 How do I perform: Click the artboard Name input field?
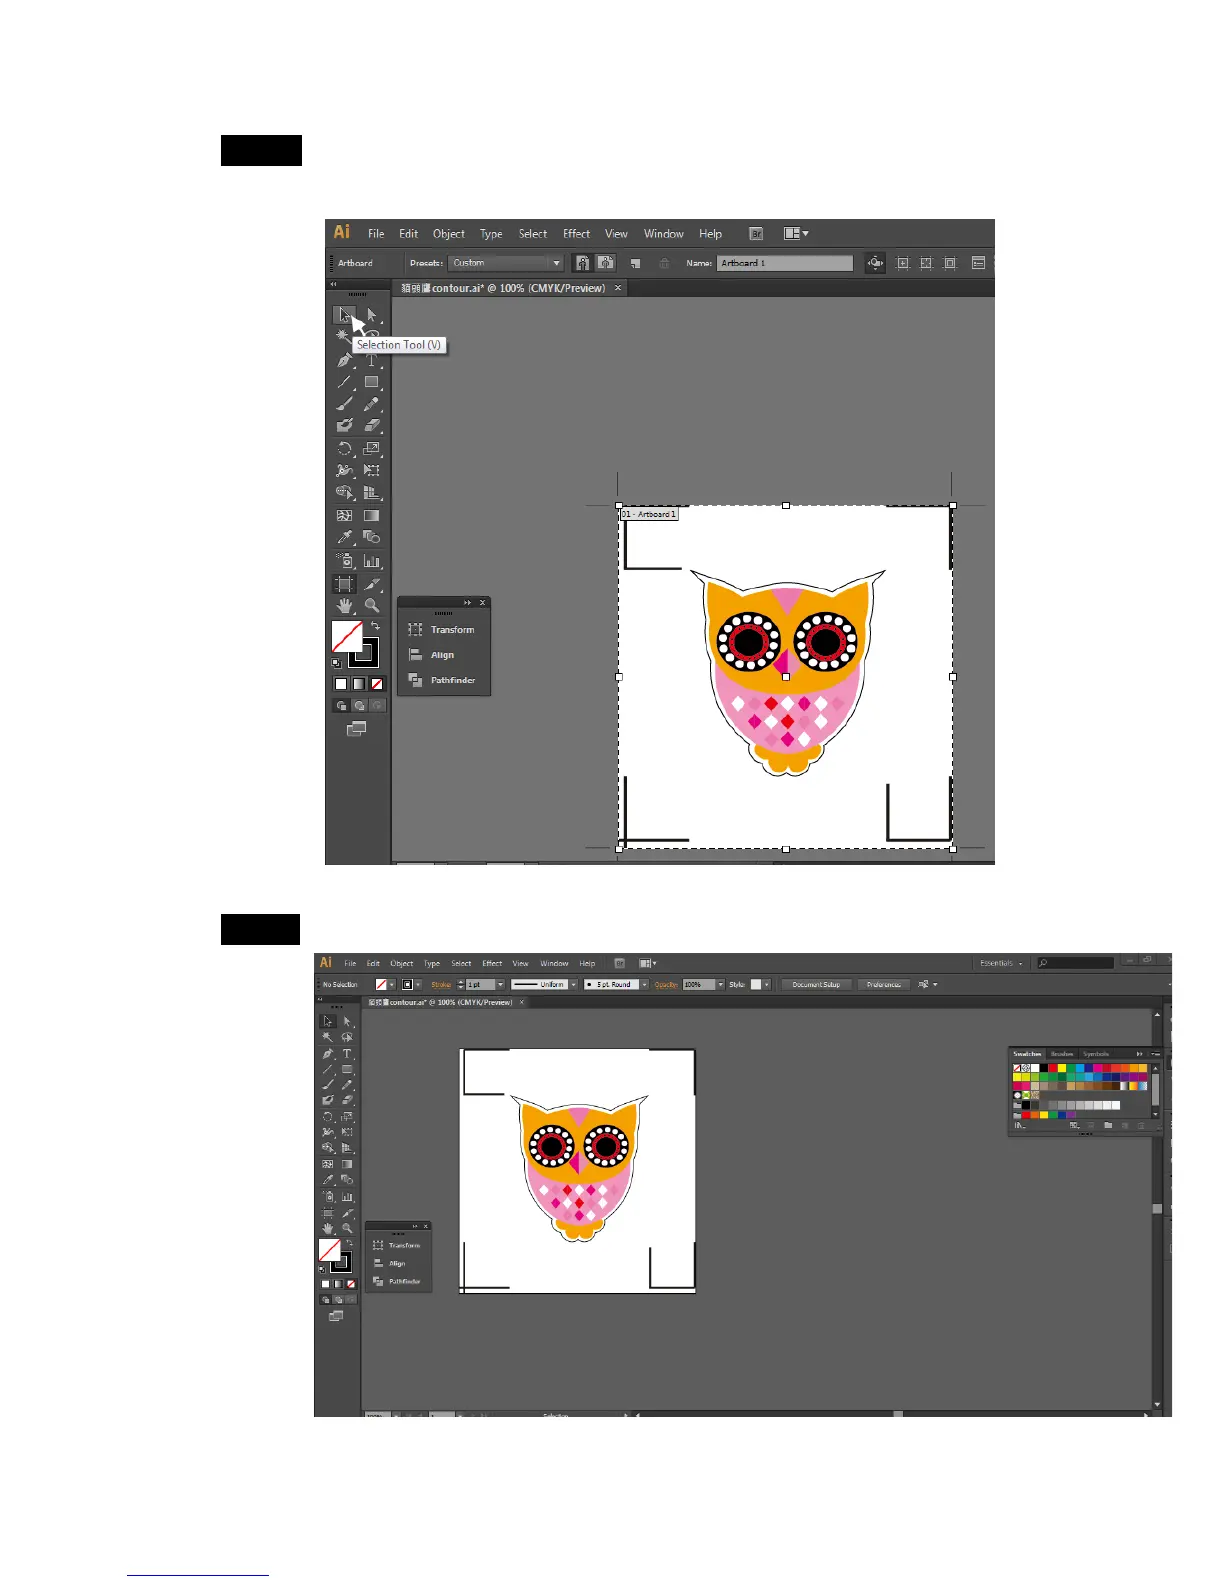pos(784,263)
